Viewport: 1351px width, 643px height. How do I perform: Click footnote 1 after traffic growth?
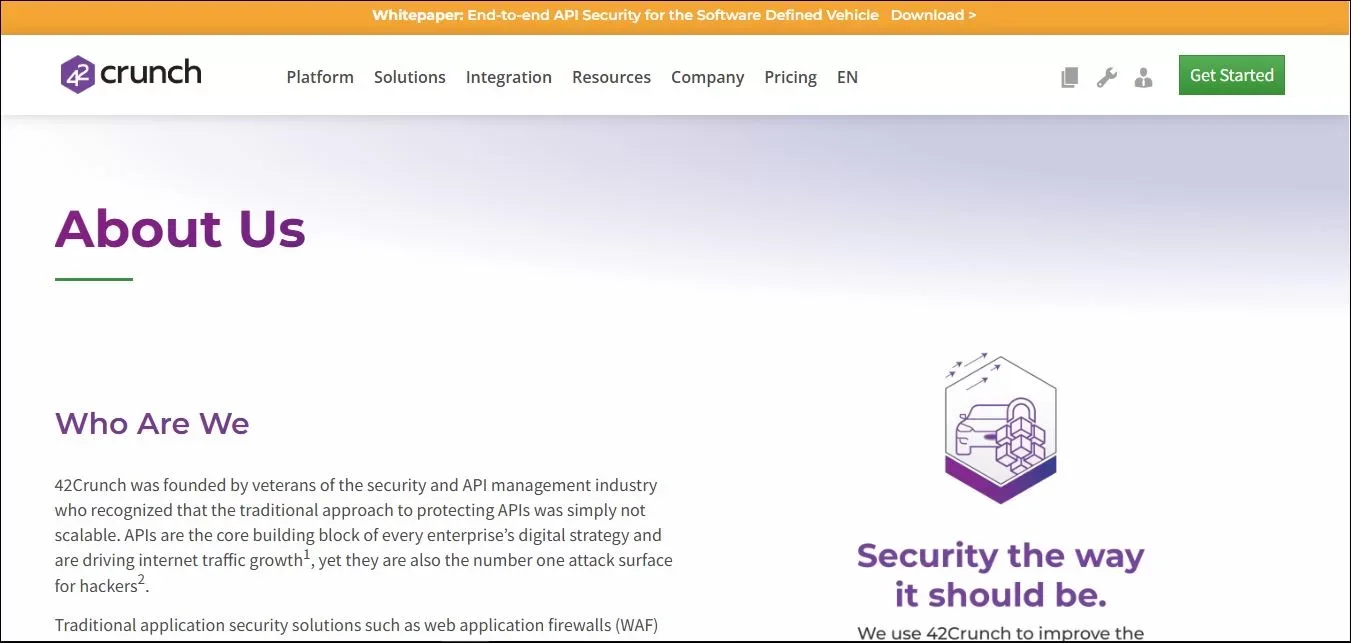[307, 554]
